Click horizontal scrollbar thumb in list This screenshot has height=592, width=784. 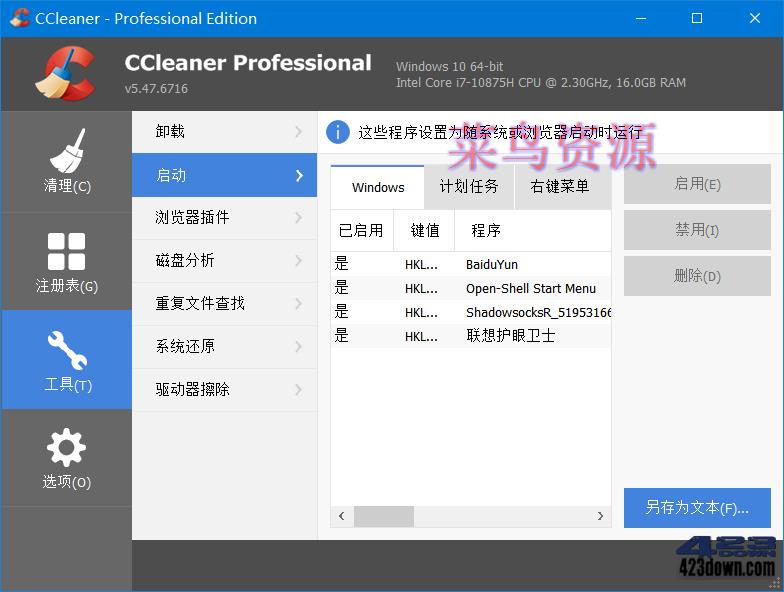point(383,516)
